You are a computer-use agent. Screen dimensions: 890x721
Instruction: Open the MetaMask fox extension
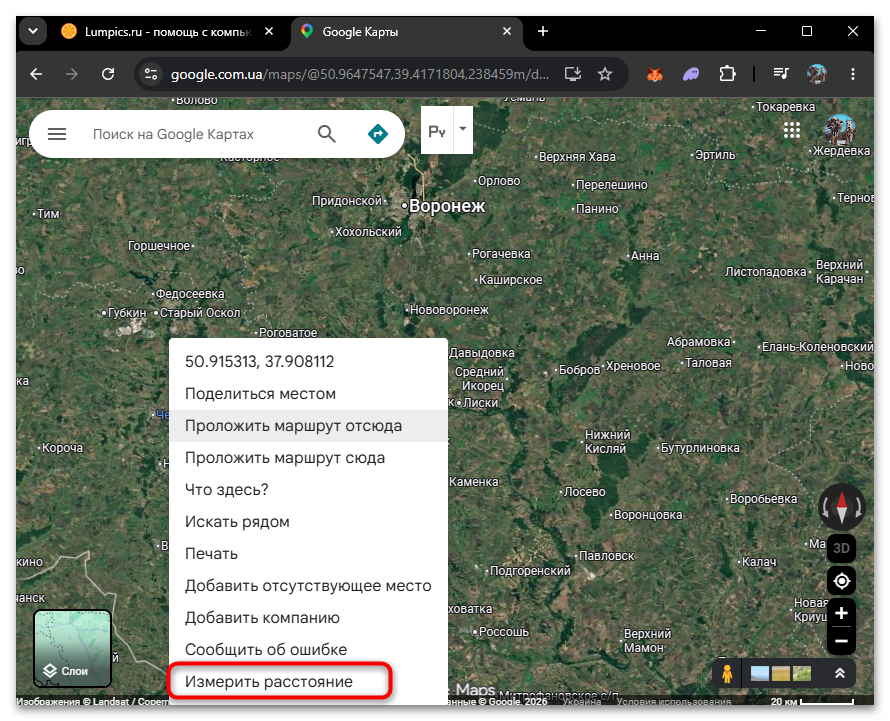(655, 74)
